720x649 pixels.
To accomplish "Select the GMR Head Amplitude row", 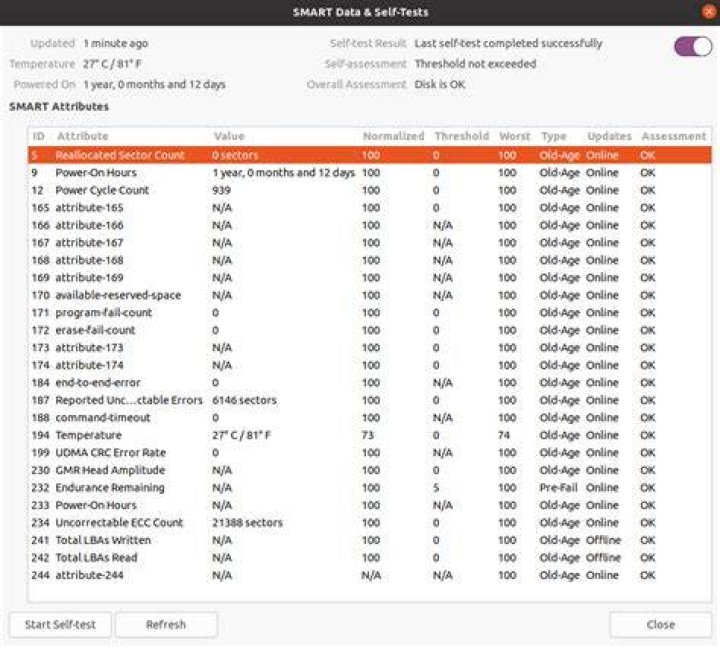I will pos(370,470).
